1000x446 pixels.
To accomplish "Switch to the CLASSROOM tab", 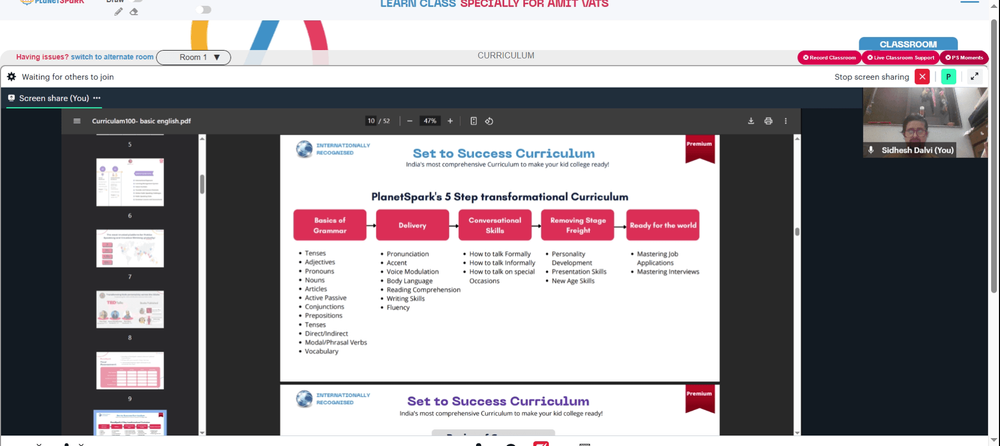I will [908, 44].
